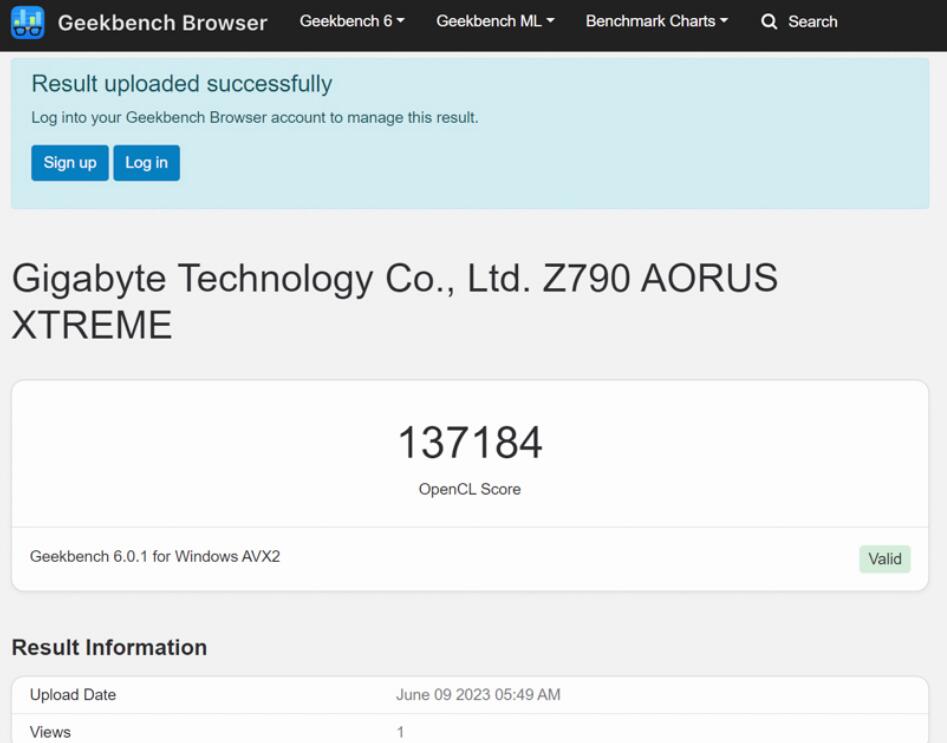Click the June 09 2023 upload date

coord(478,694)
